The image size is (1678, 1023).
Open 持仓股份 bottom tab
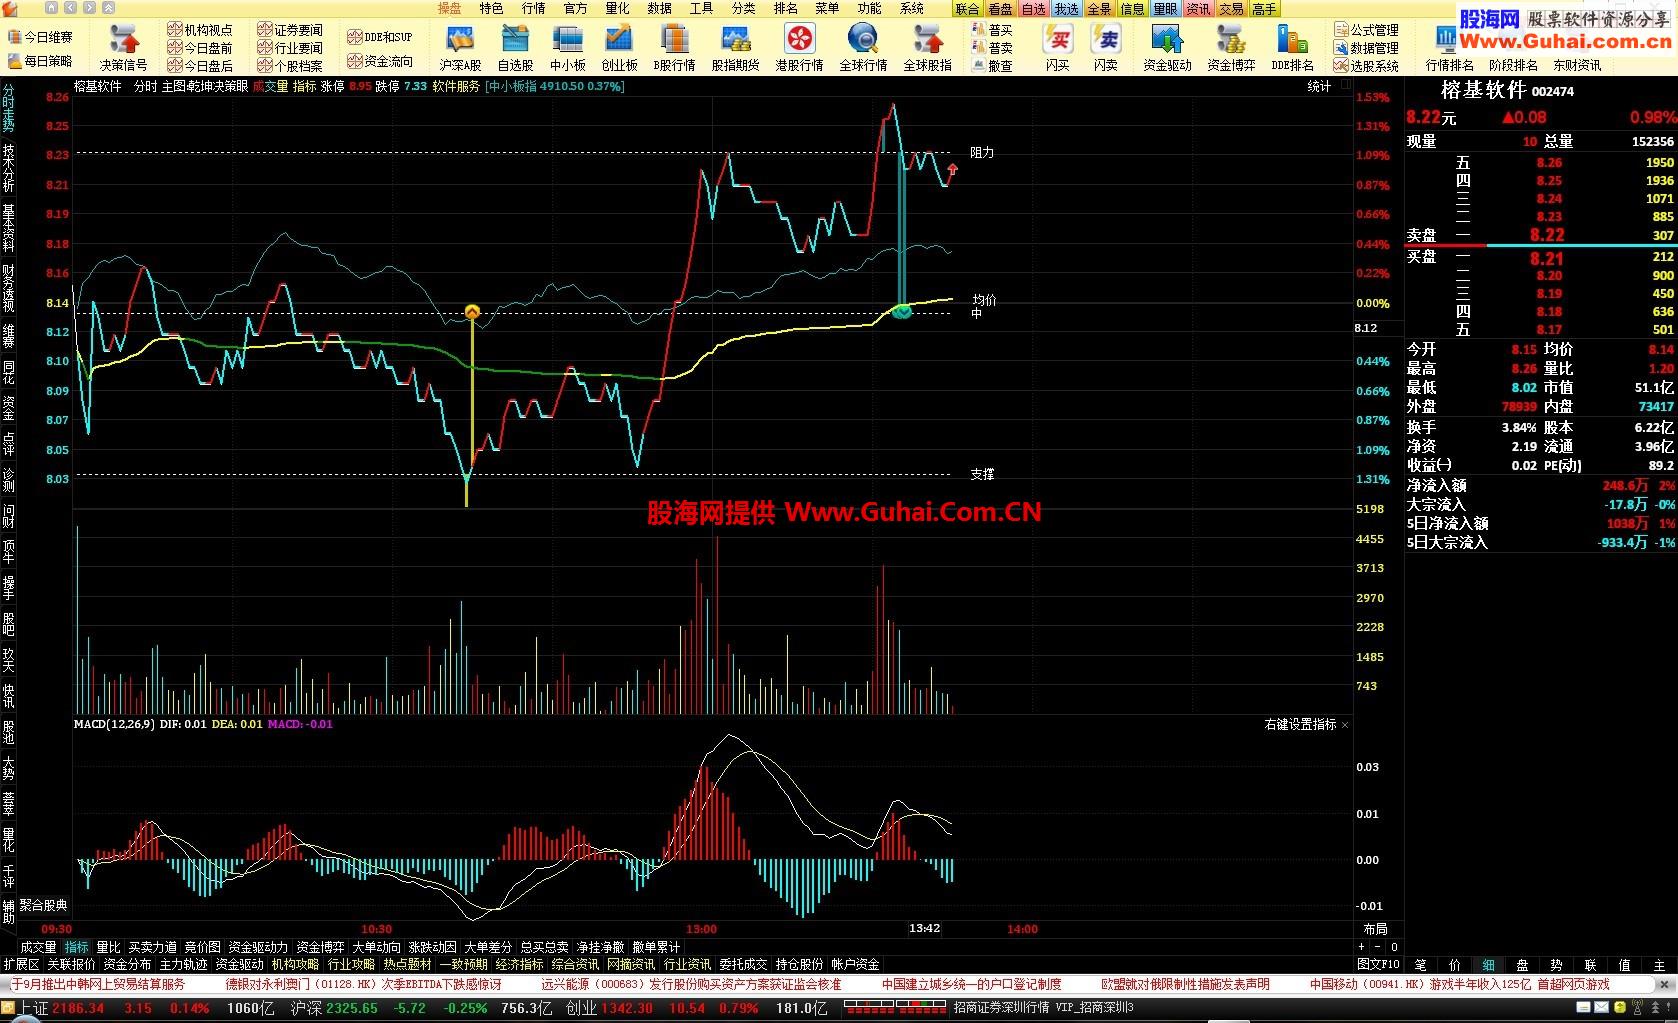coord(799,964)
